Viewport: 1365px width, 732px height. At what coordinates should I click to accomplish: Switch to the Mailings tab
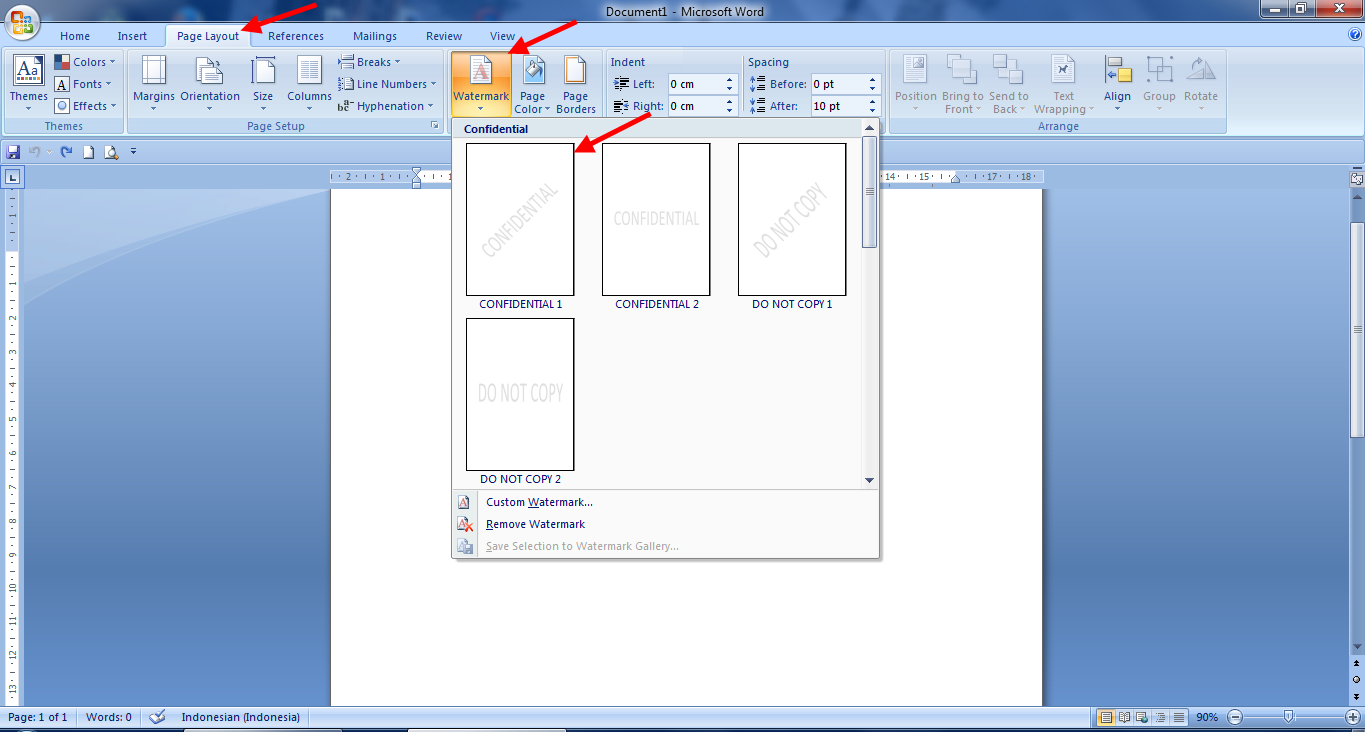[375, 36]
